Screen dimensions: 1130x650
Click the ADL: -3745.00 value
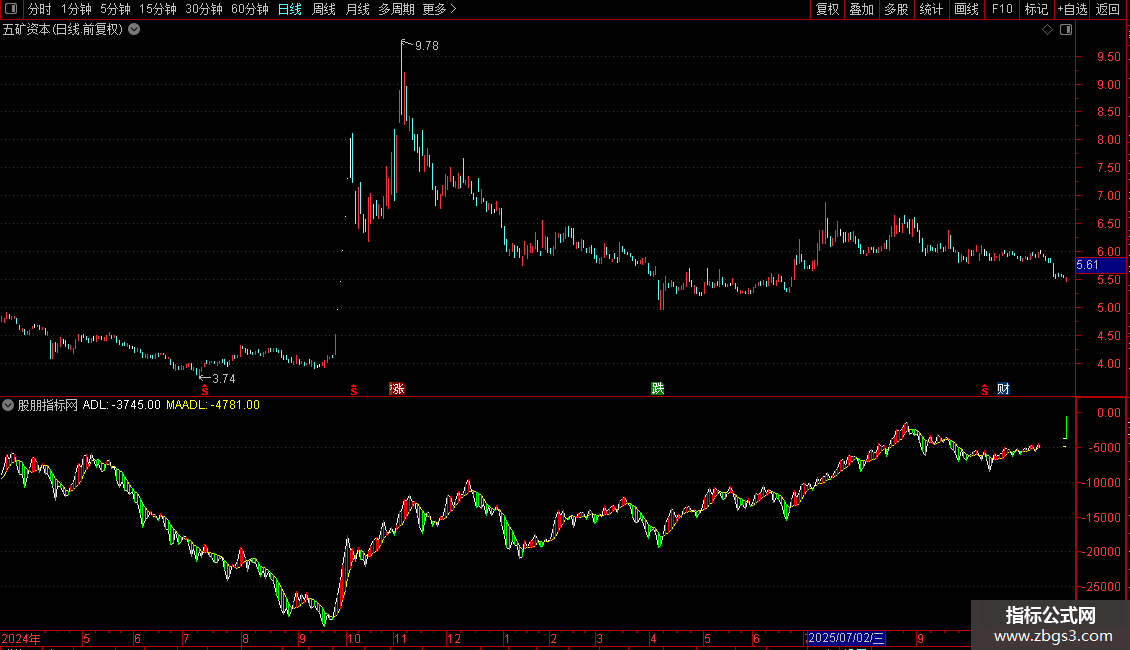click(122, 405)
